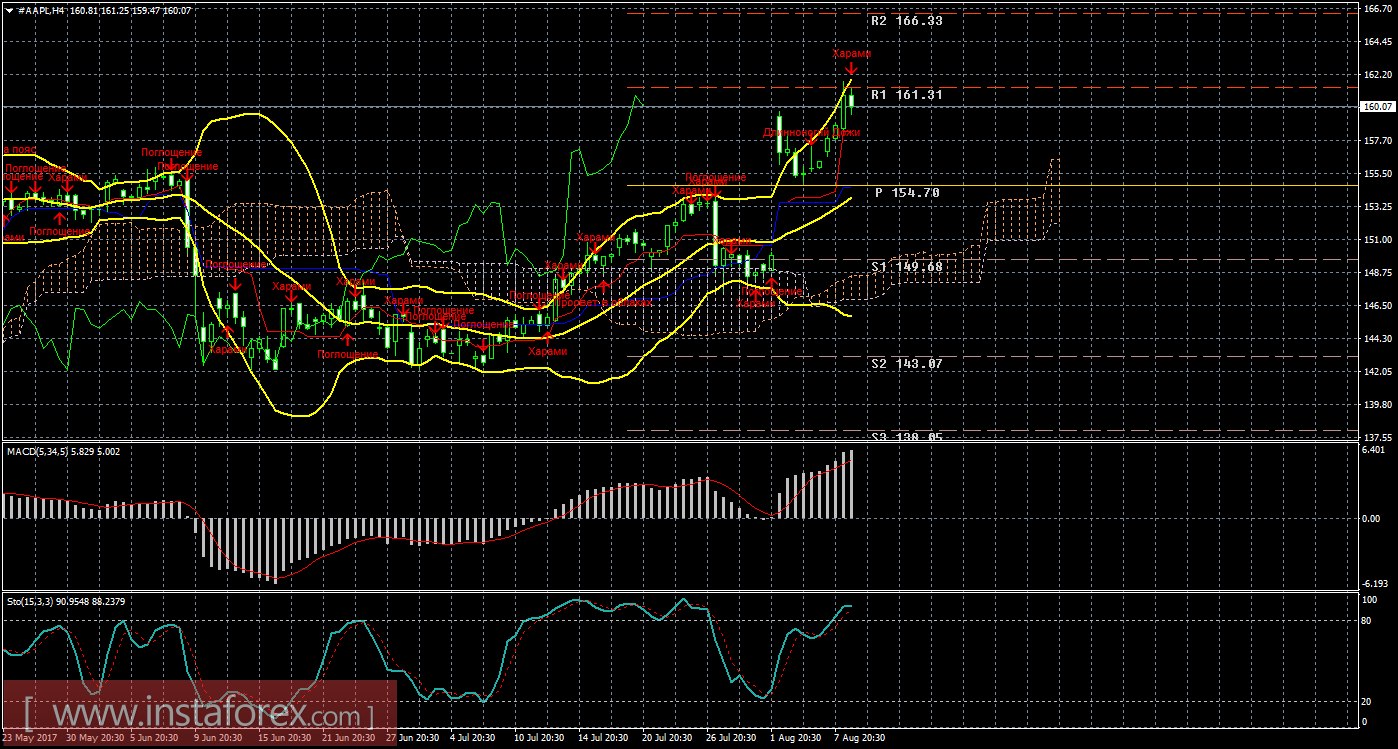
Task: Click the -6.193 value on the MACD scale
Action: [1377, 583]
